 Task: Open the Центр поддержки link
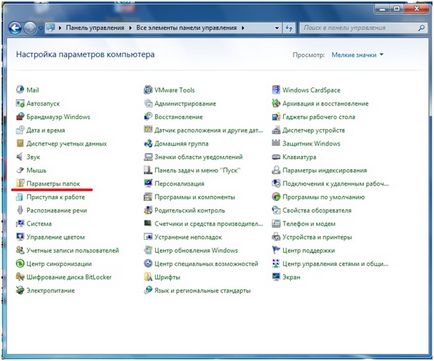click(309, 250)
